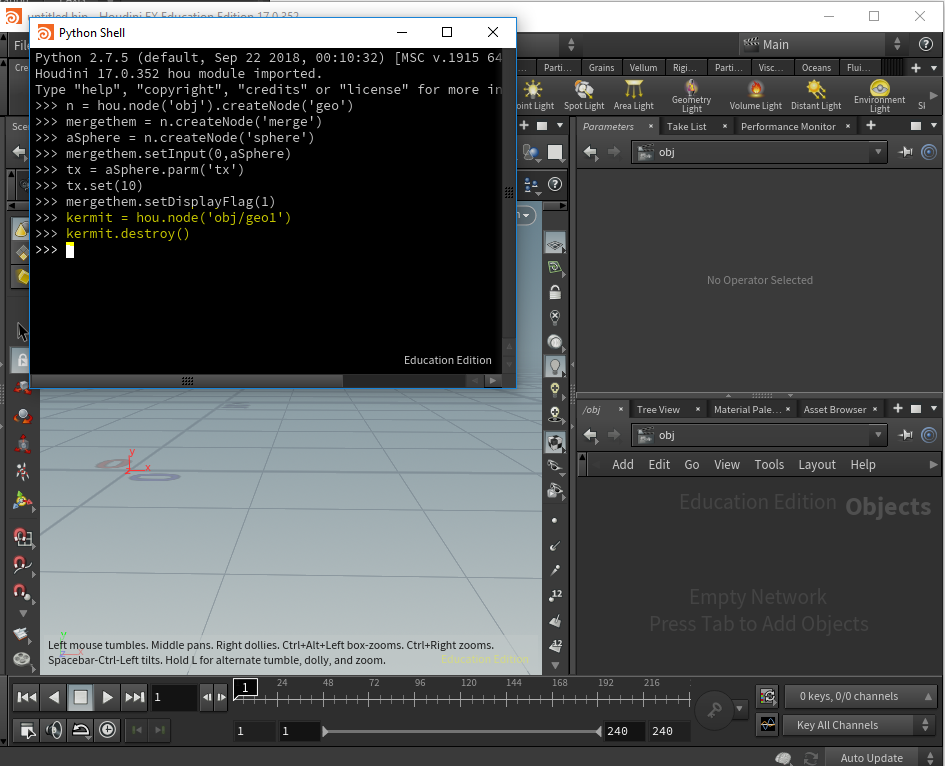945x766 pixels.
Task: Toggle the real time playback clock button
Action: pos(107,730)
